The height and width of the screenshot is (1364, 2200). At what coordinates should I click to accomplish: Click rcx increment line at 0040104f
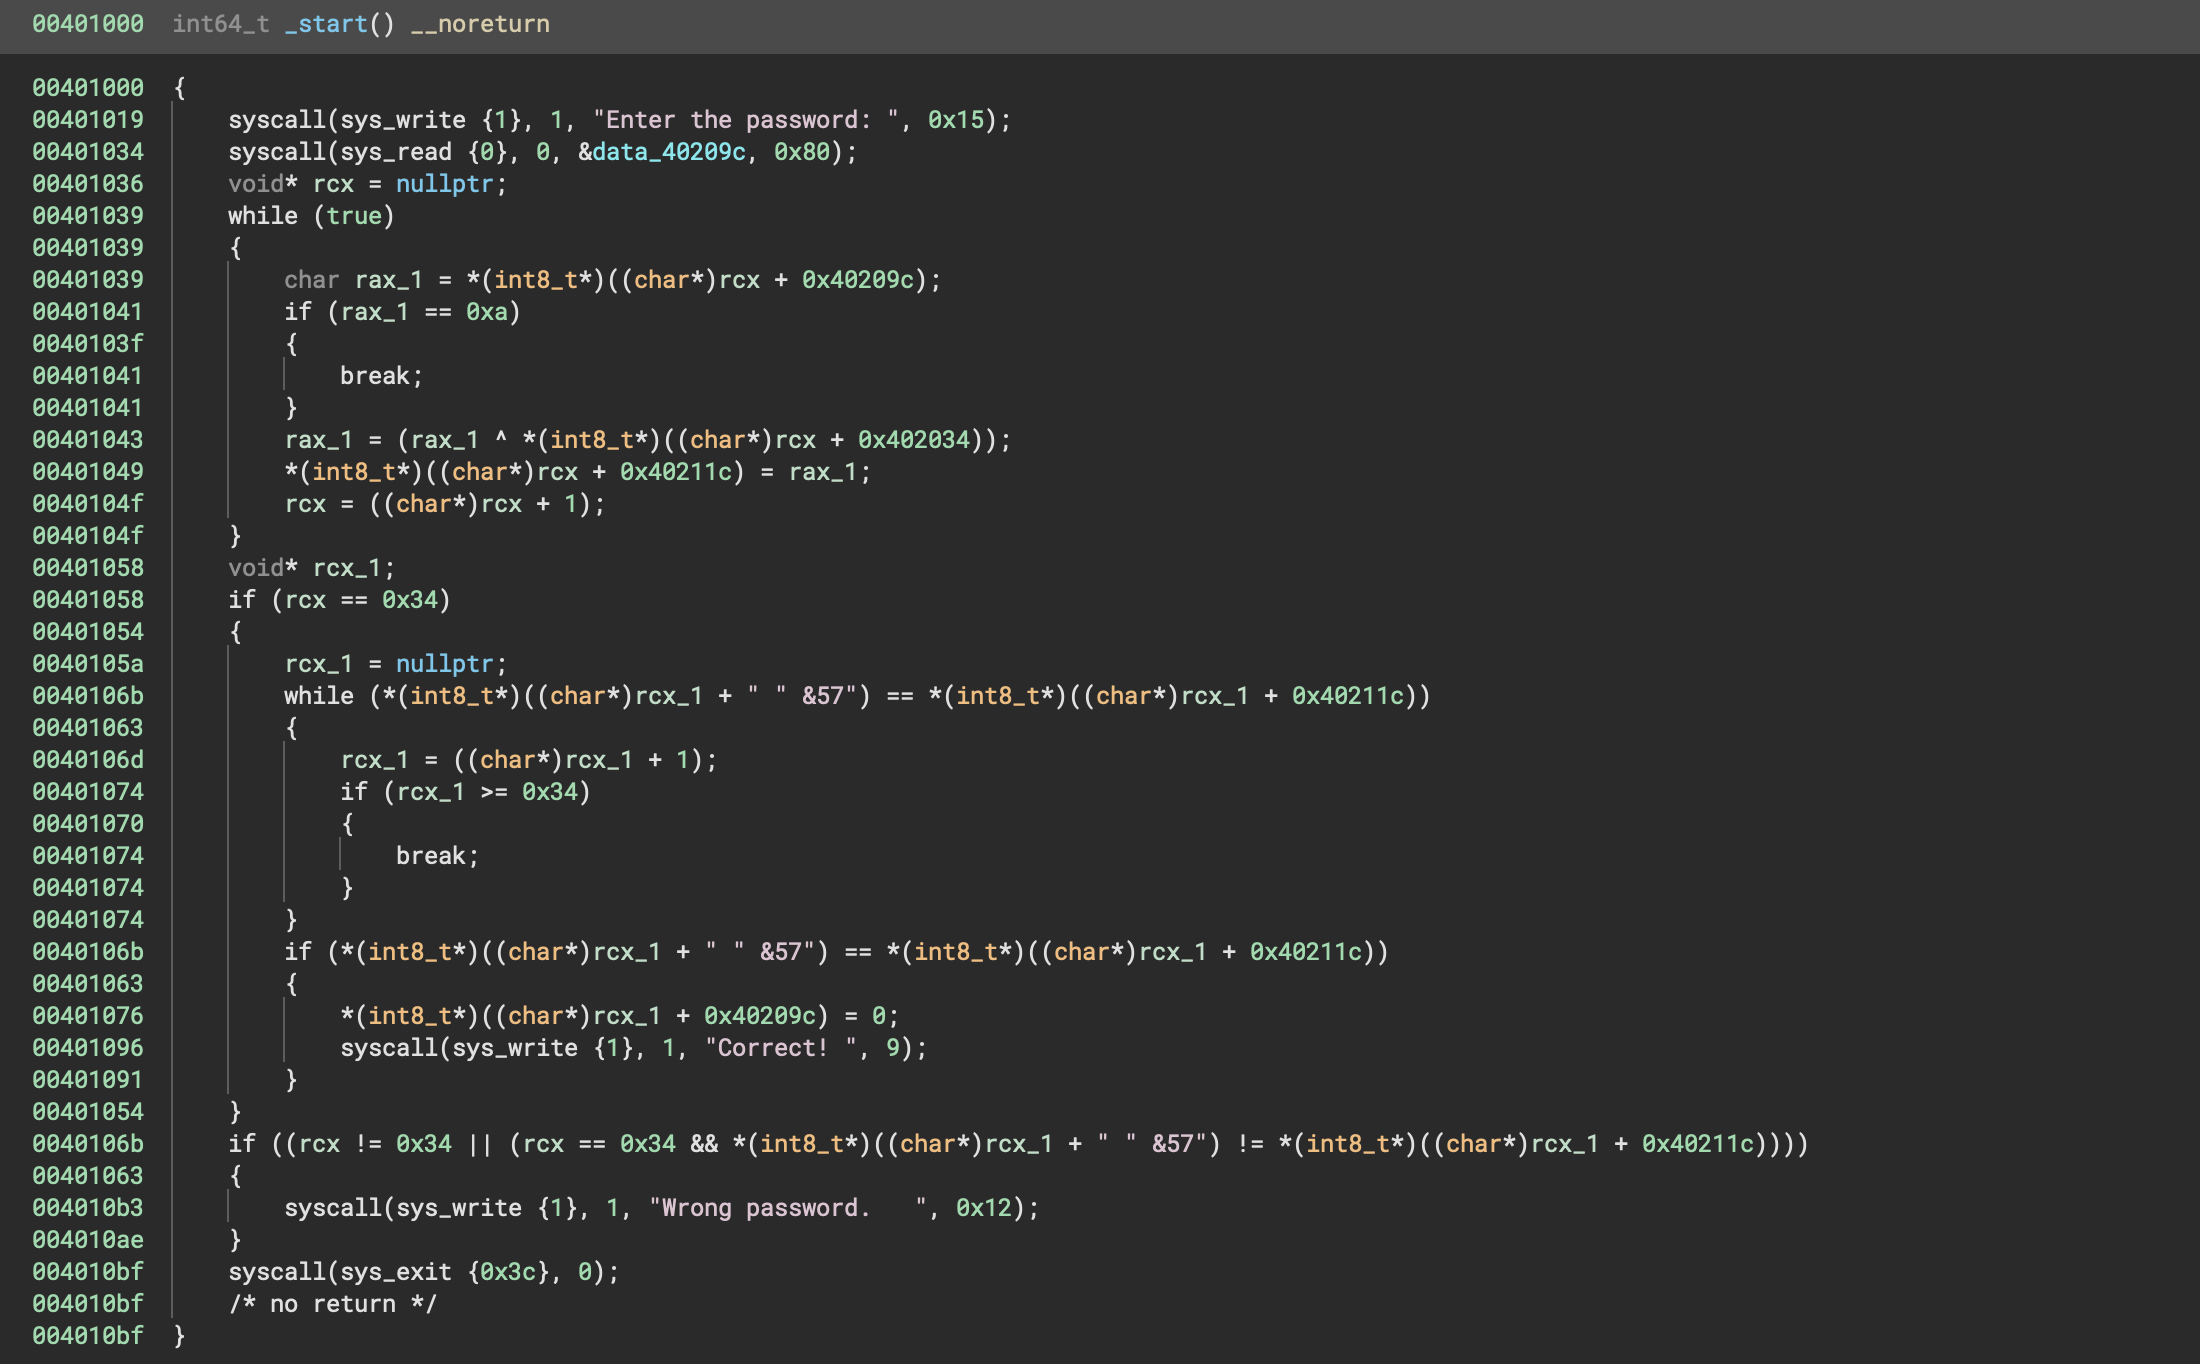tap(445, 504)
